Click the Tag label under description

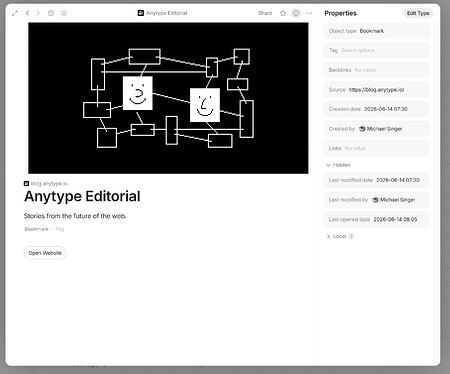pyautogui.click(x=59, y=229)
